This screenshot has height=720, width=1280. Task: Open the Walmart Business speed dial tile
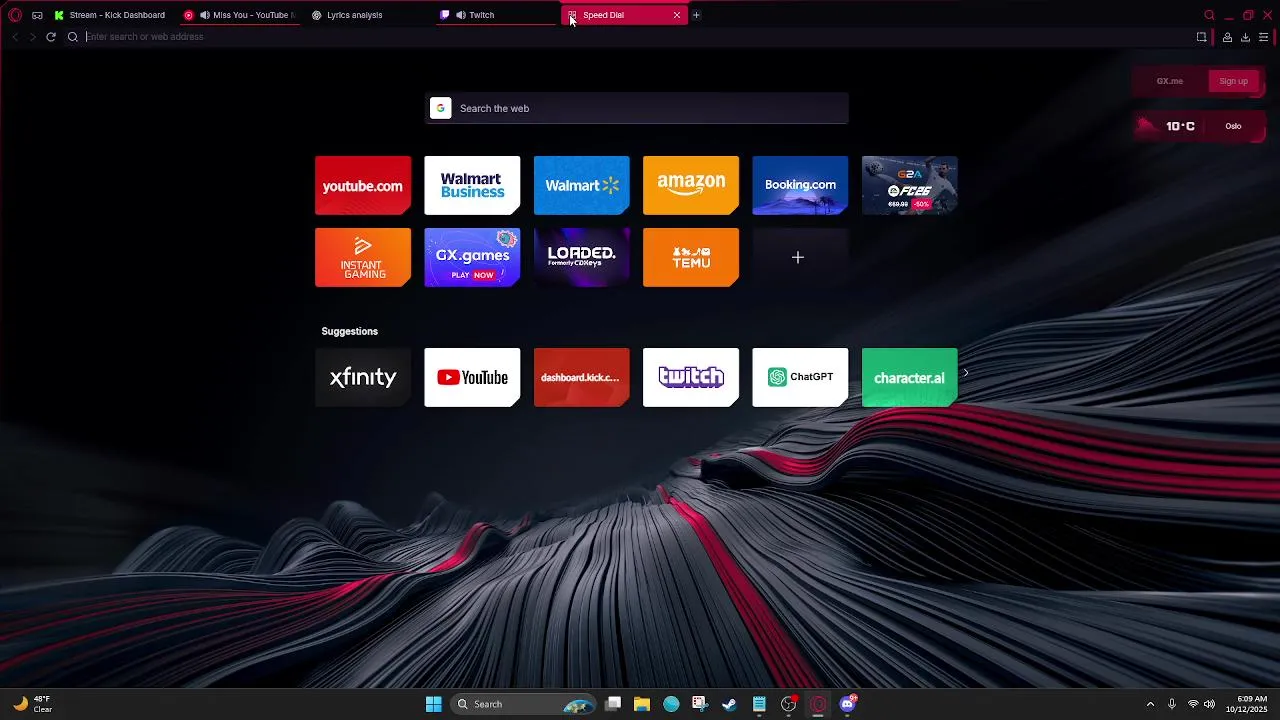(472, 185)
